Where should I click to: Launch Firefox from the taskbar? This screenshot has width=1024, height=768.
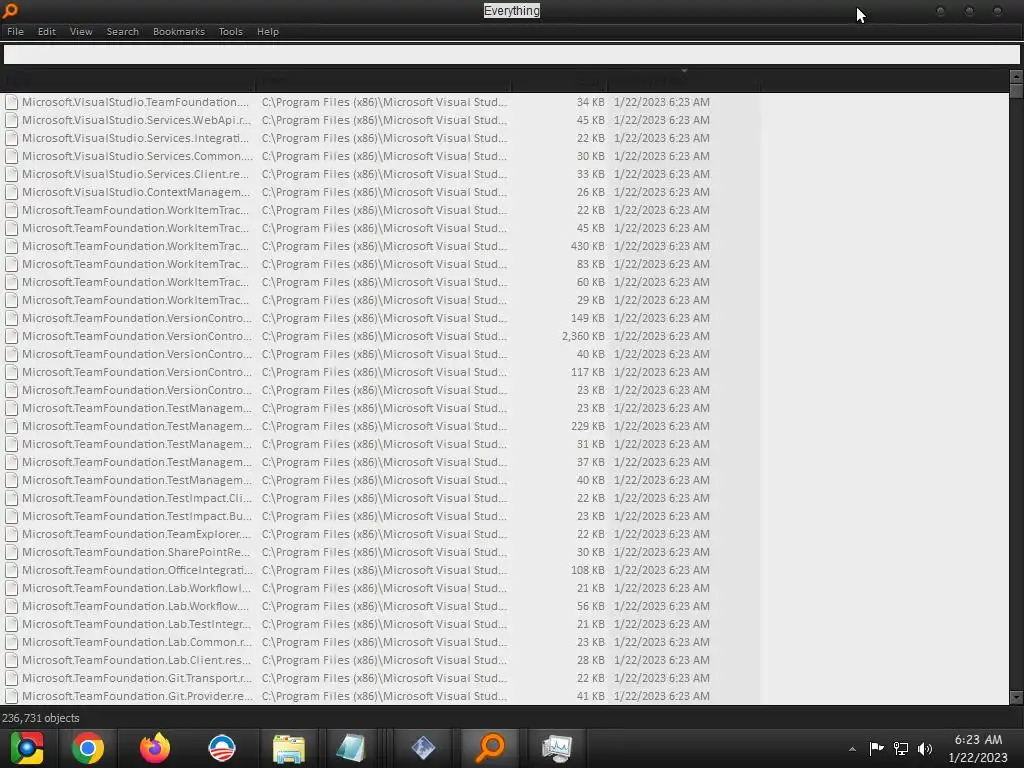pos(155,748)
